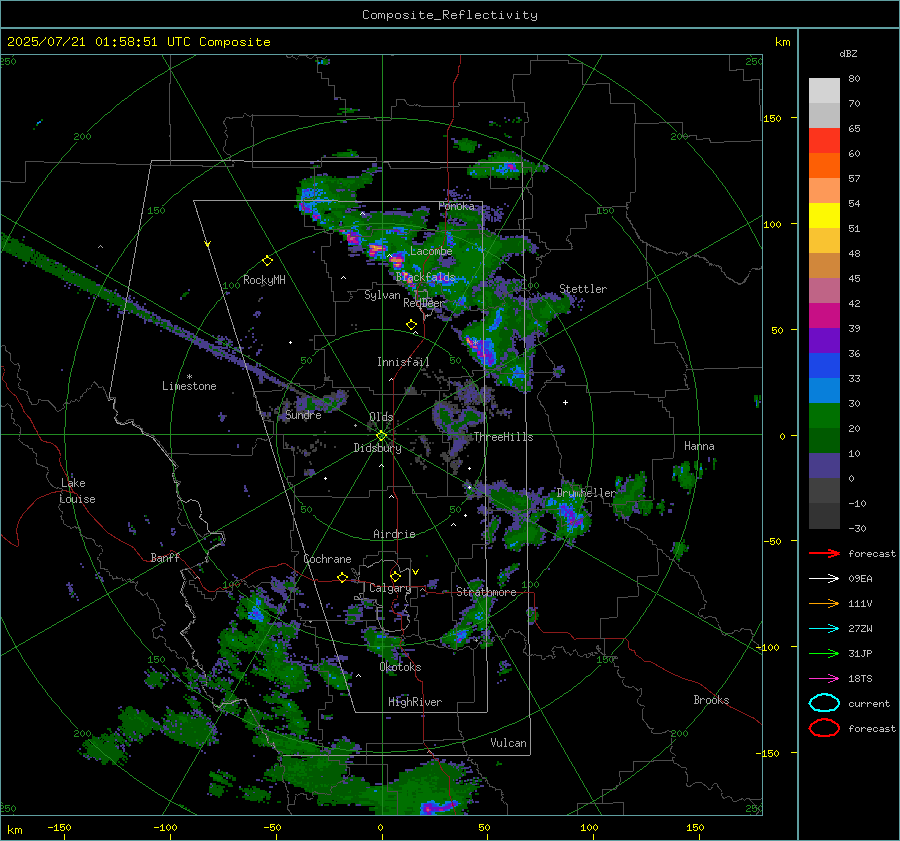Image resolution: width=900 pixels, height=841 pixels.
Task: Click the red forecast ellipse icon
Action: [x=824, y=728]
